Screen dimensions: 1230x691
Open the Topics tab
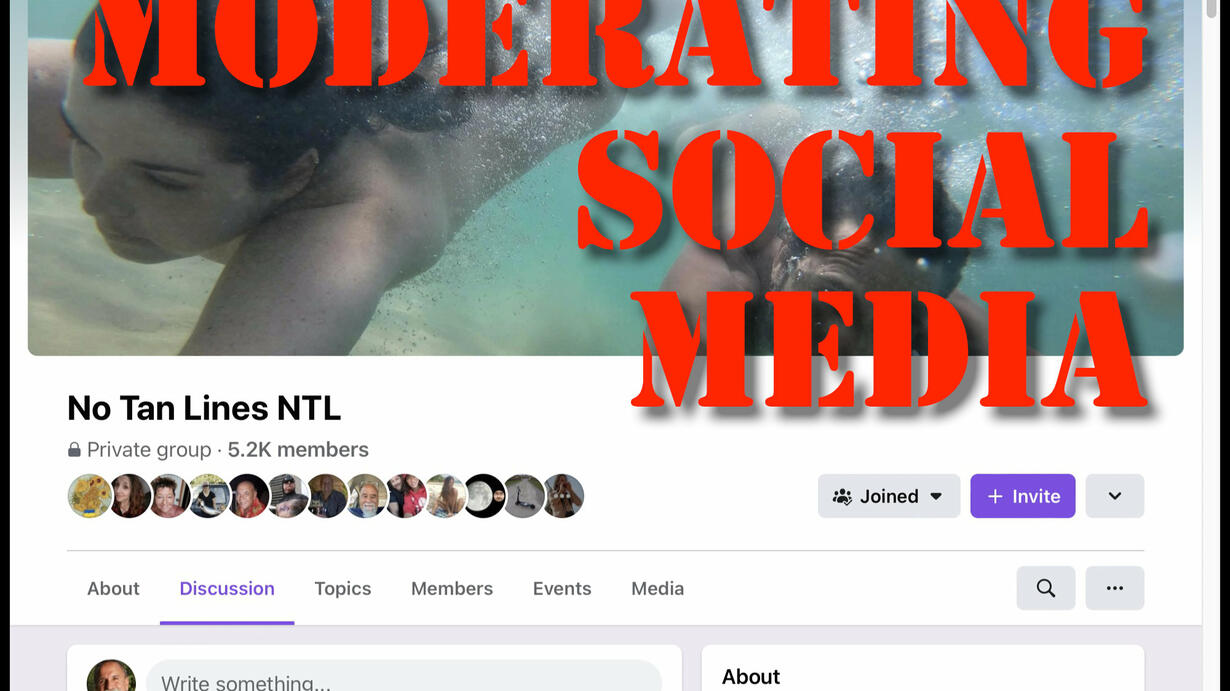tap(343, 589)
